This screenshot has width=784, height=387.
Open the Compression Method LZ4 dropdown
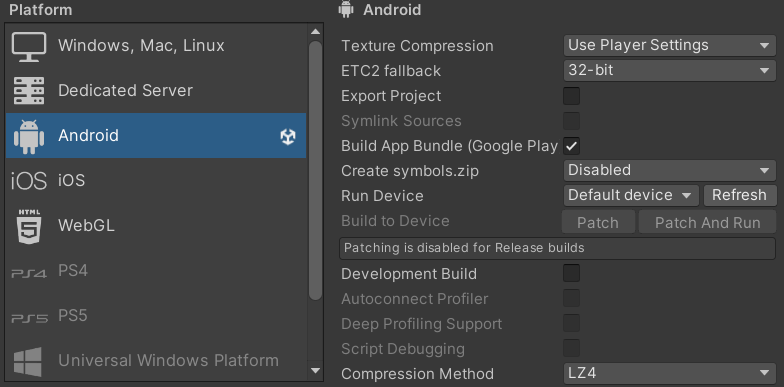click(x=670, y=374)
